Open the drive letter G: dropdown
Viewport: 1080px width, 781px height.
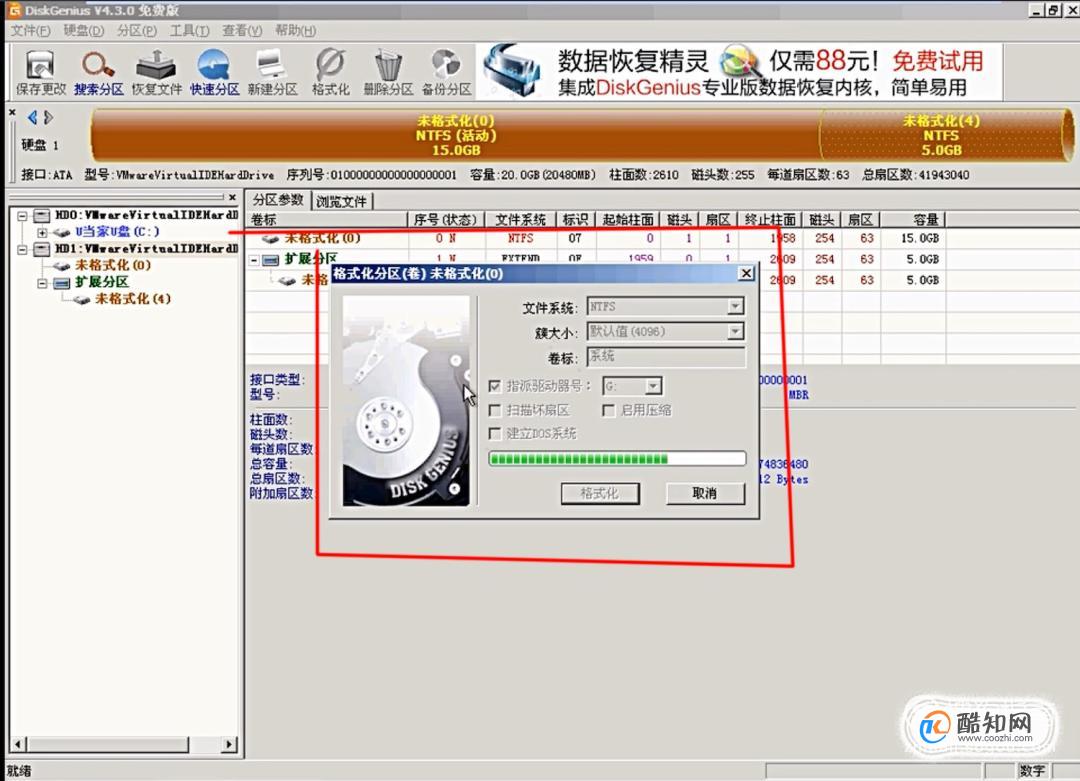point(654,386)
